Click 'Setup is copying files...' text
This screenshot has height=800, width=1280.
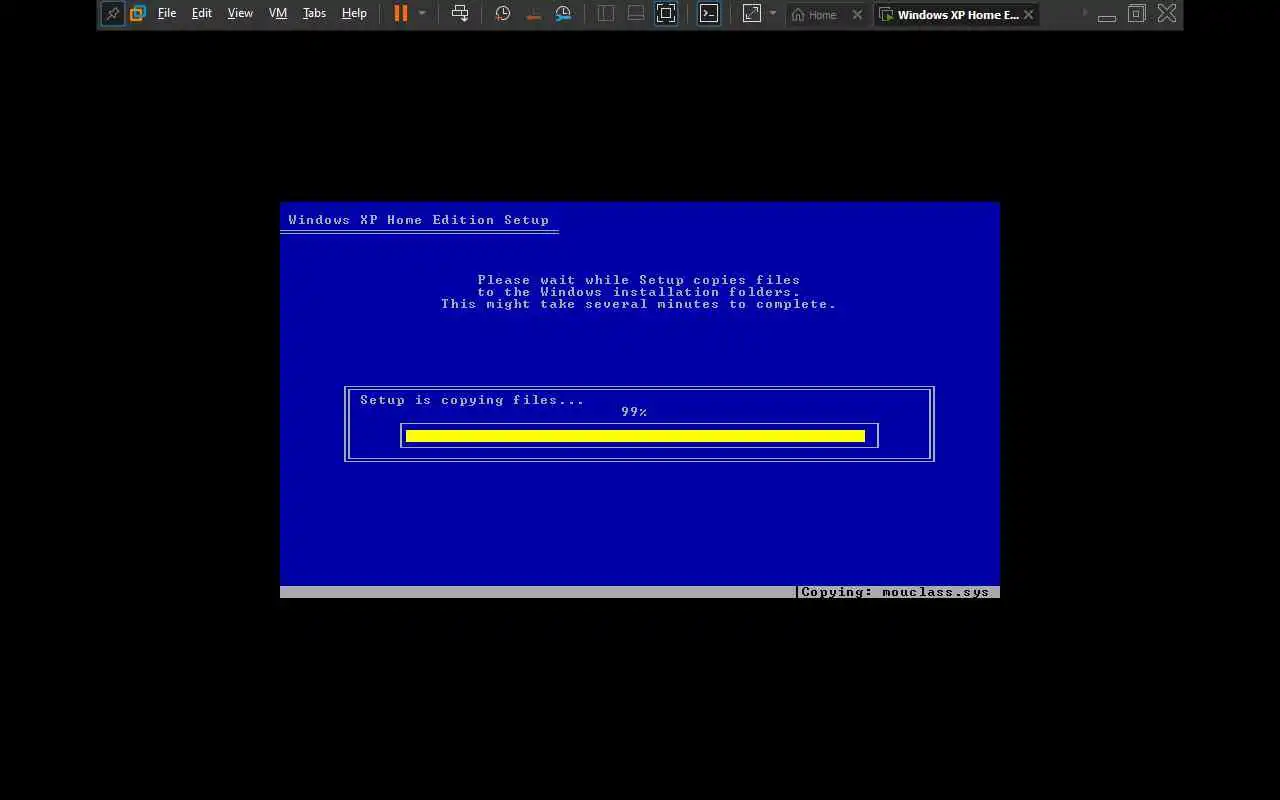point(472,400)
